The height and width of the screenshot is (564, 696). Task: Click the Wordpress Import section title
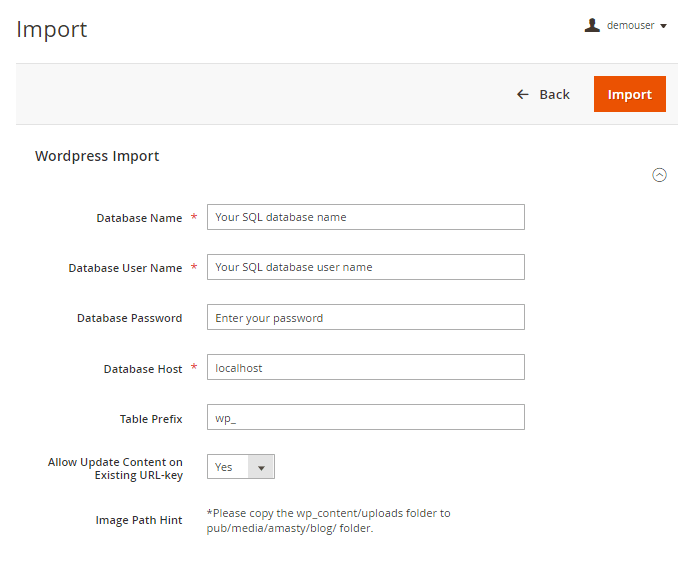[x=97, y=156]
